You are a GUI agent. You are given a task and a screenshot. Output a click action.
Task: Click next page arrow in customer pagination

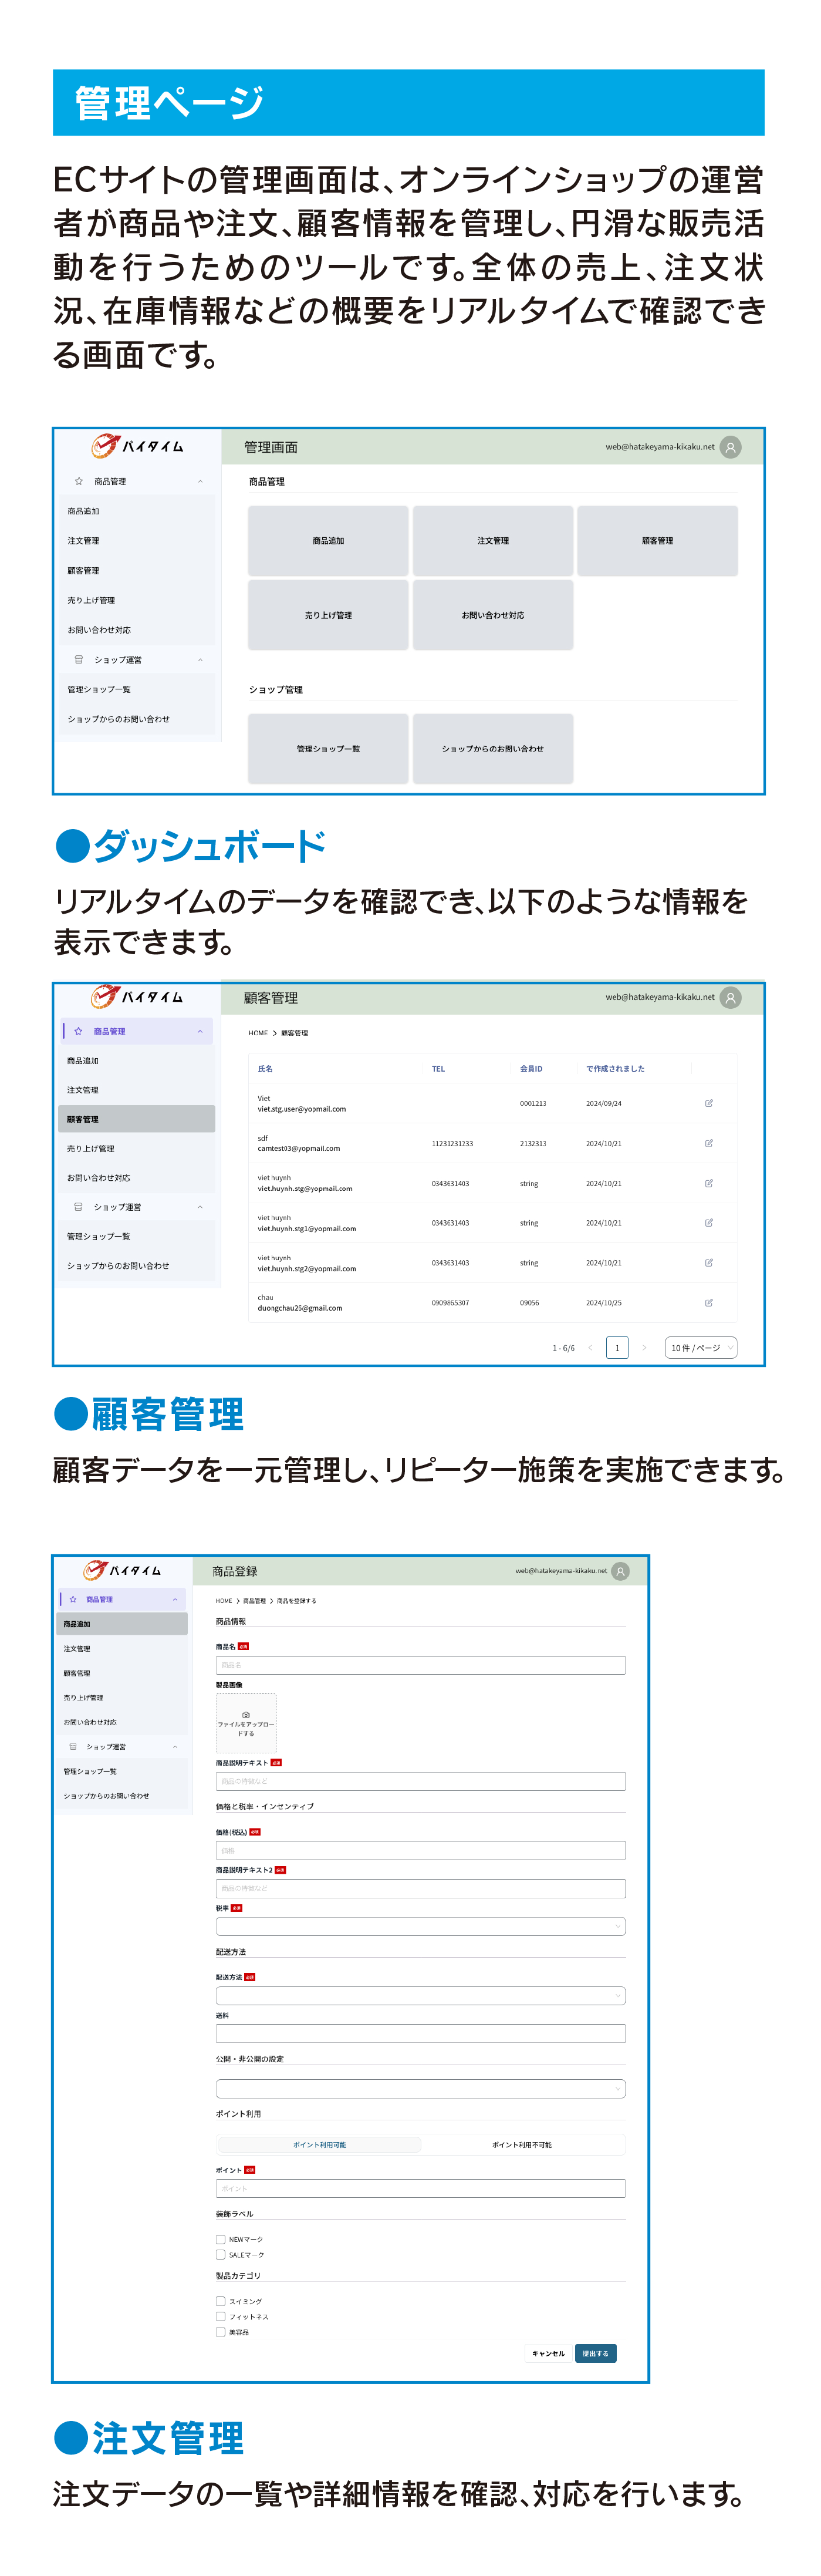(x=644, y=1348)
